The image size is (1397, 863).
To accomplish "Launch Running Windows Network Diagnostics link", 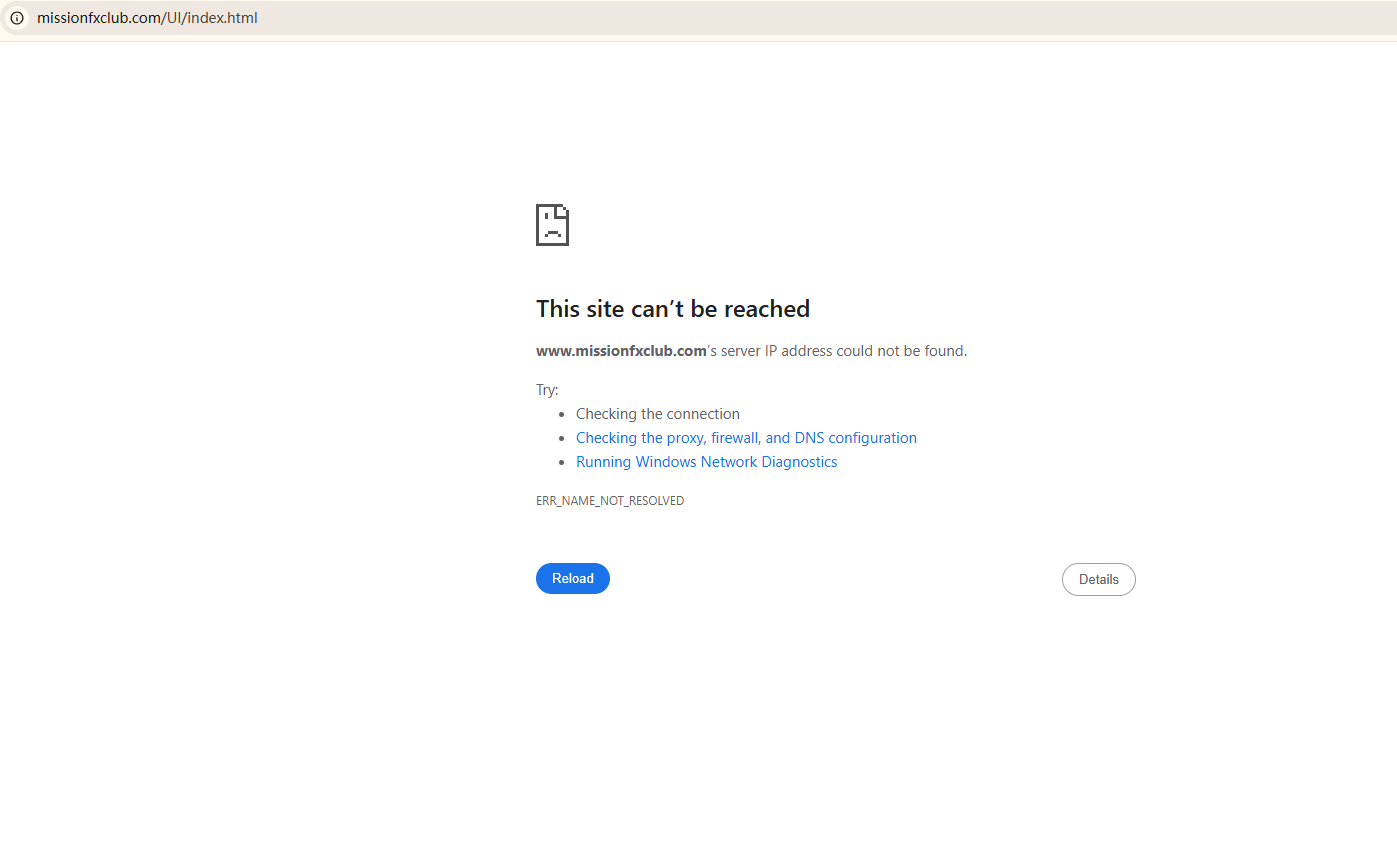I will 707,462.
